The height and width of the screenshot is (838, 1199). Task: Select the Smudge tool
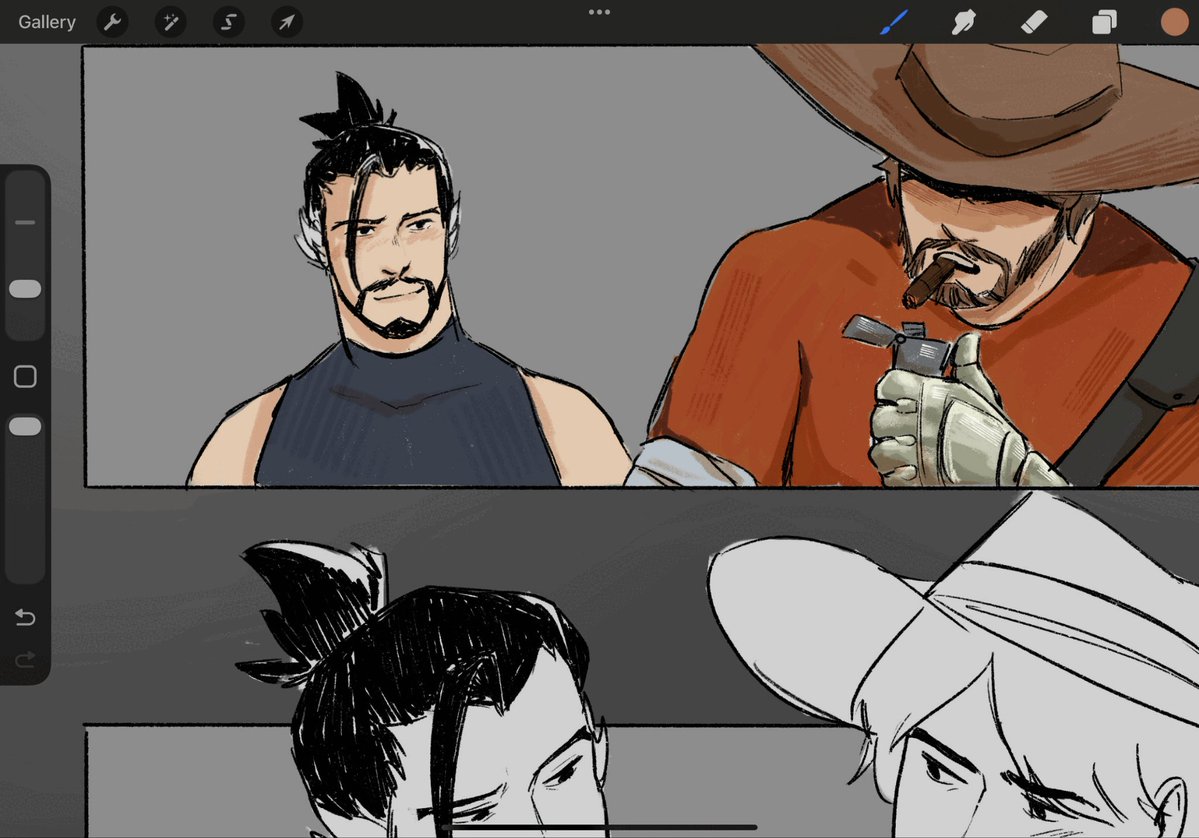(x=963, y=22)
